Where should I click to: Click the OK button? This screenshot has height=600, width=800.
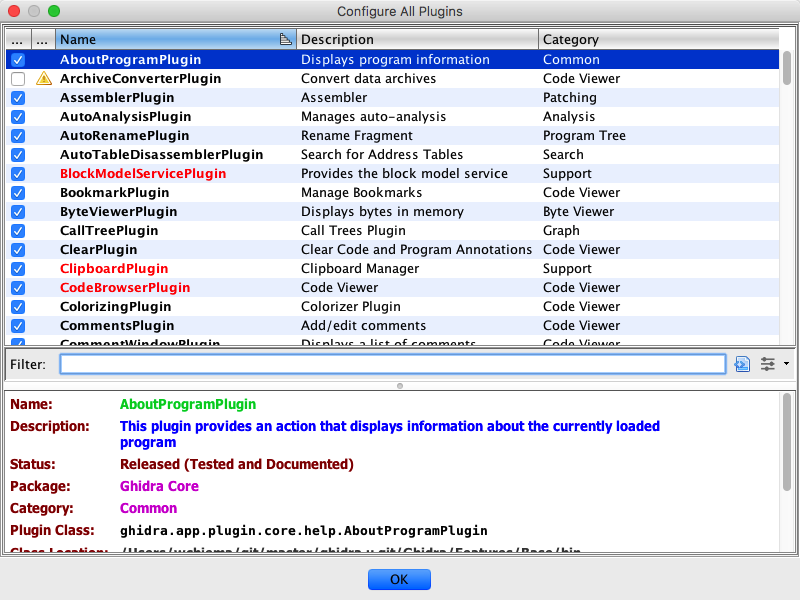(399, 579)
